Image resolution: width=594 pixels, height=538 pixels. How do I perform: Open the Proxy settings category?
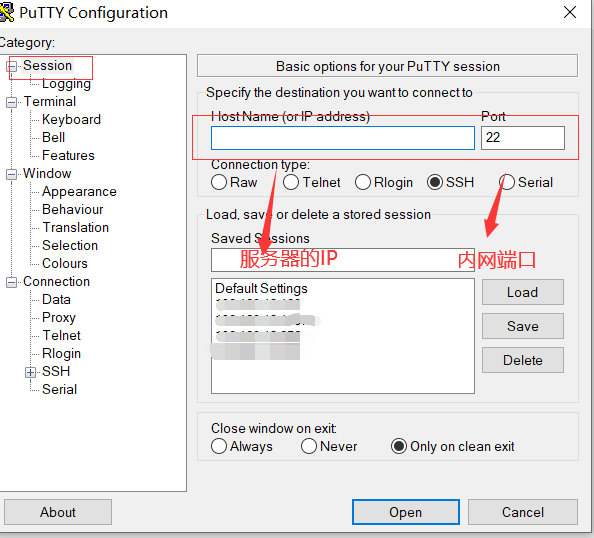59,317
